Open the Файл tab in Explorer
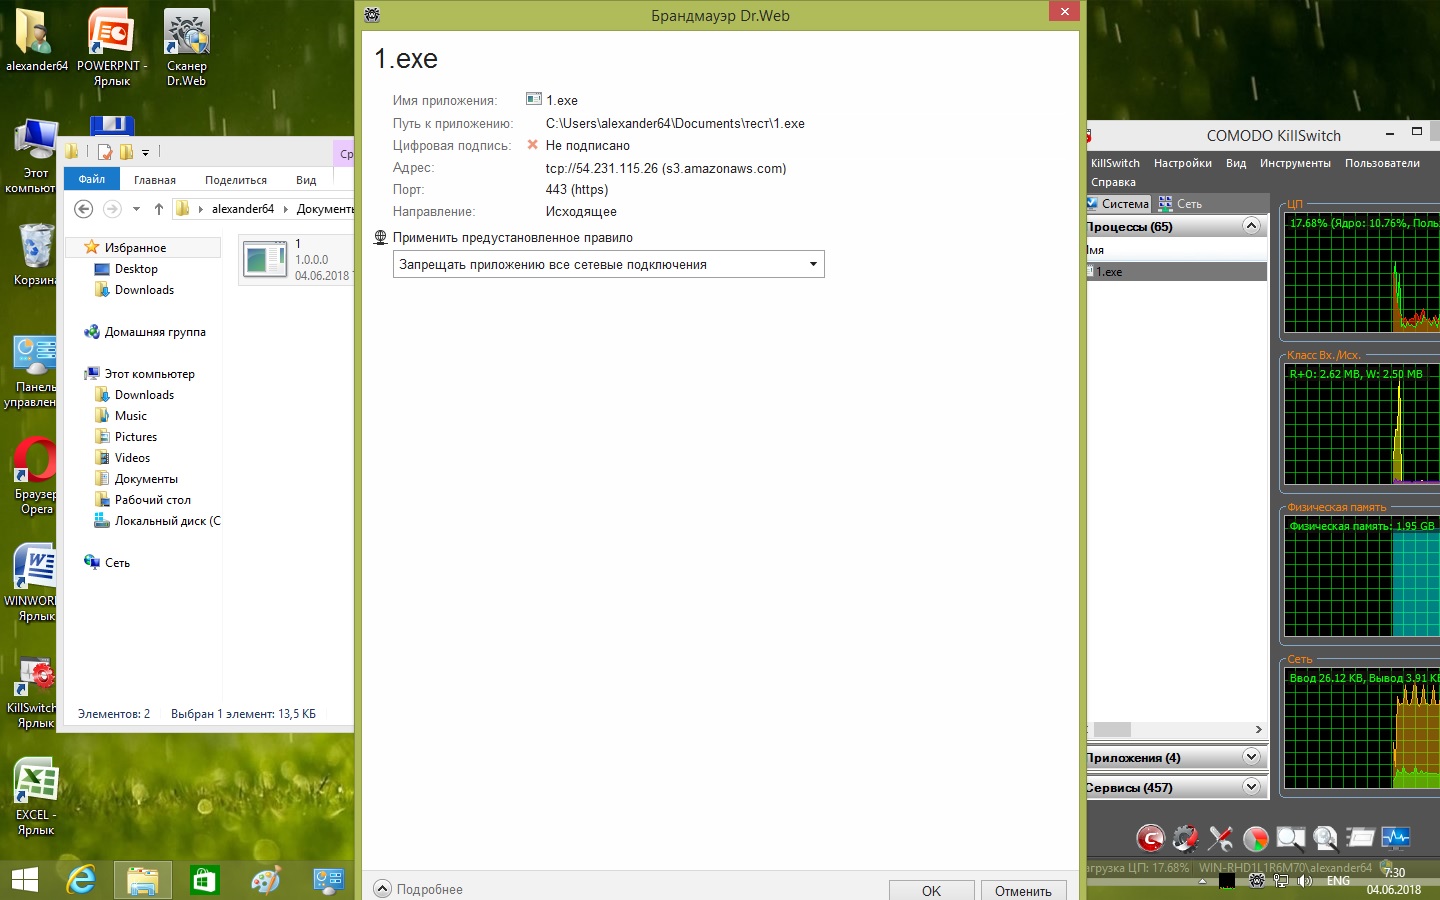Screen dimensions: 1440x900 (x=92, y=179)
